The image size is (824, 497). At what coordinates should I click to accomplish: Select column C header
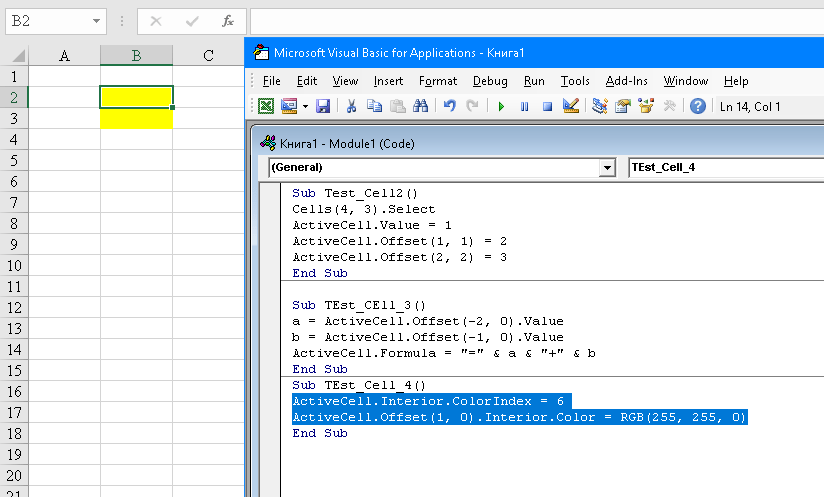tap(208, 56)
